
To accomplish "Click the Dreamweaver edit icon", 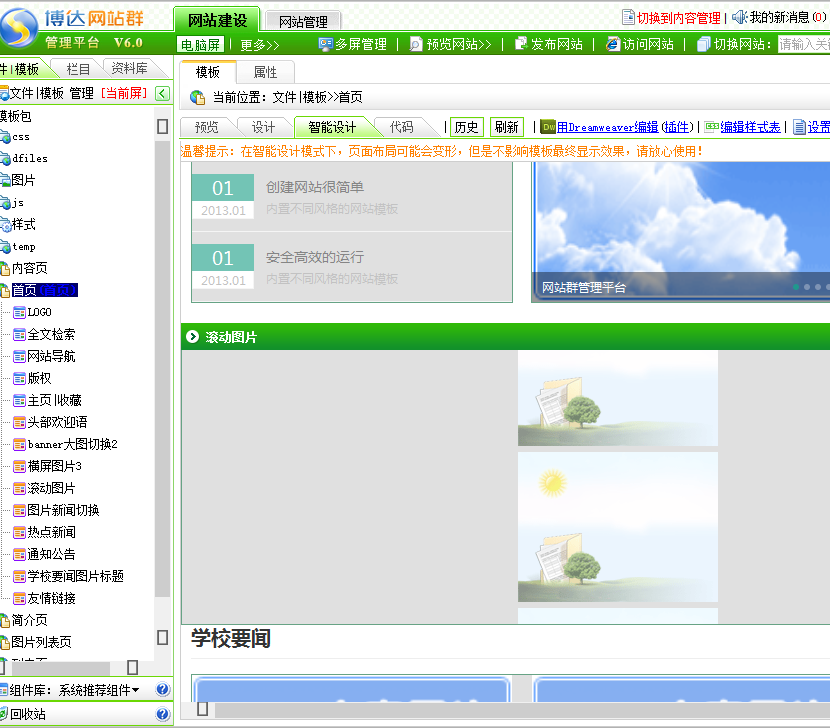I will (548, 127).
